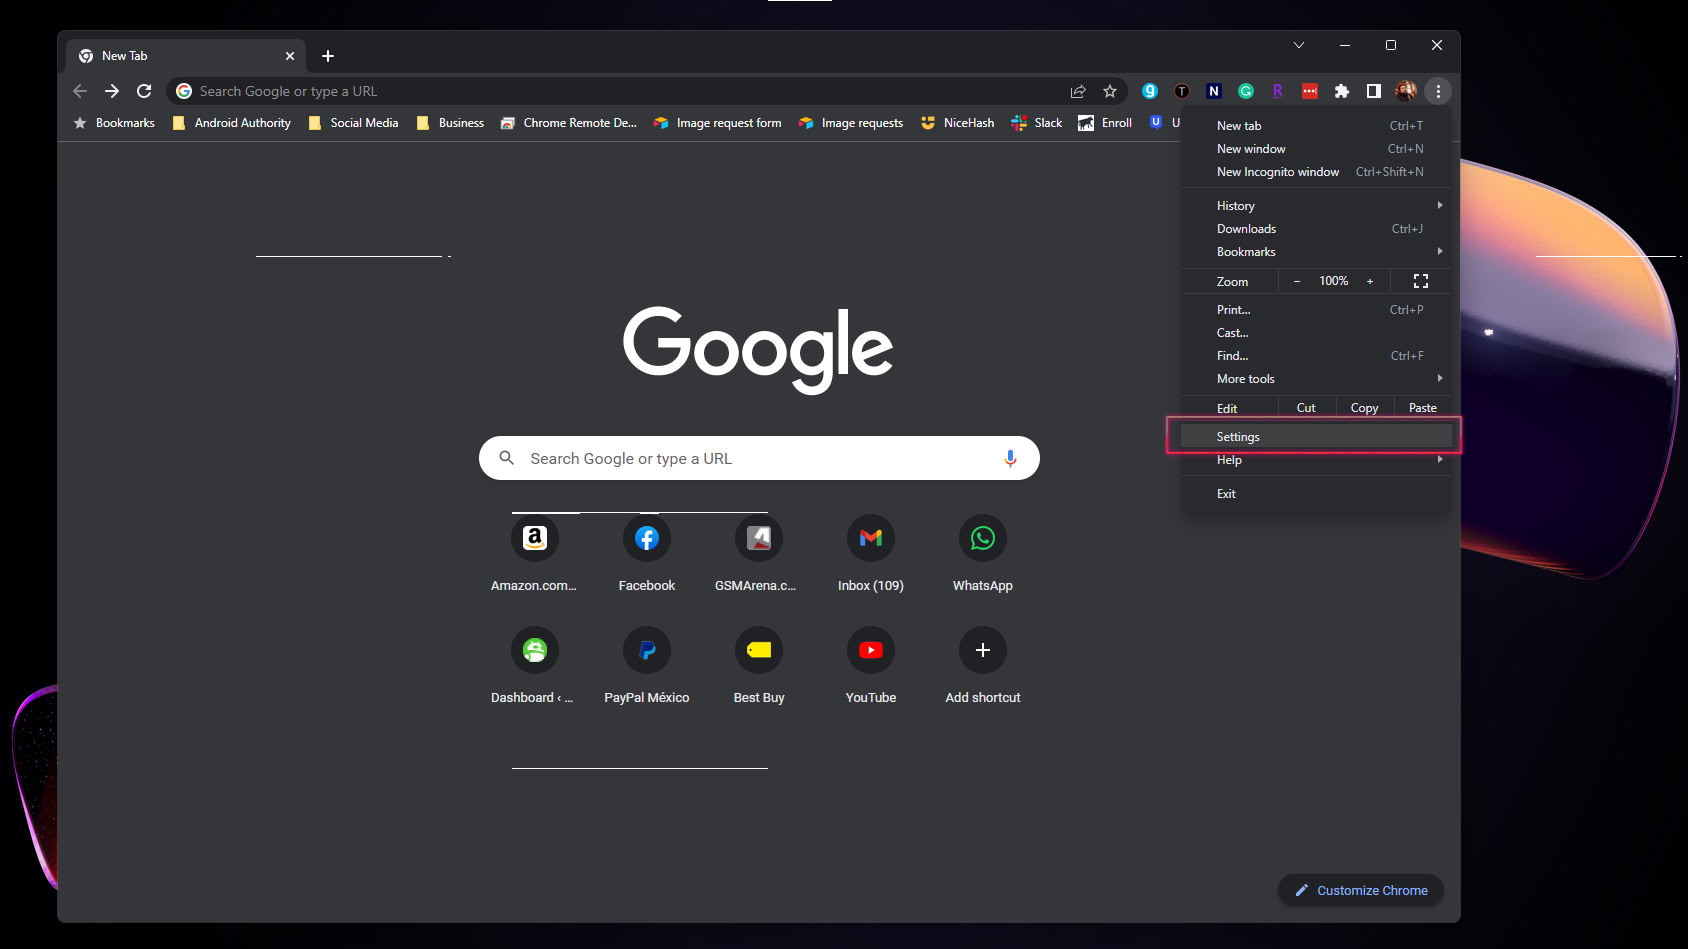Click the Customize Chrome button

tap(1361, 890)
